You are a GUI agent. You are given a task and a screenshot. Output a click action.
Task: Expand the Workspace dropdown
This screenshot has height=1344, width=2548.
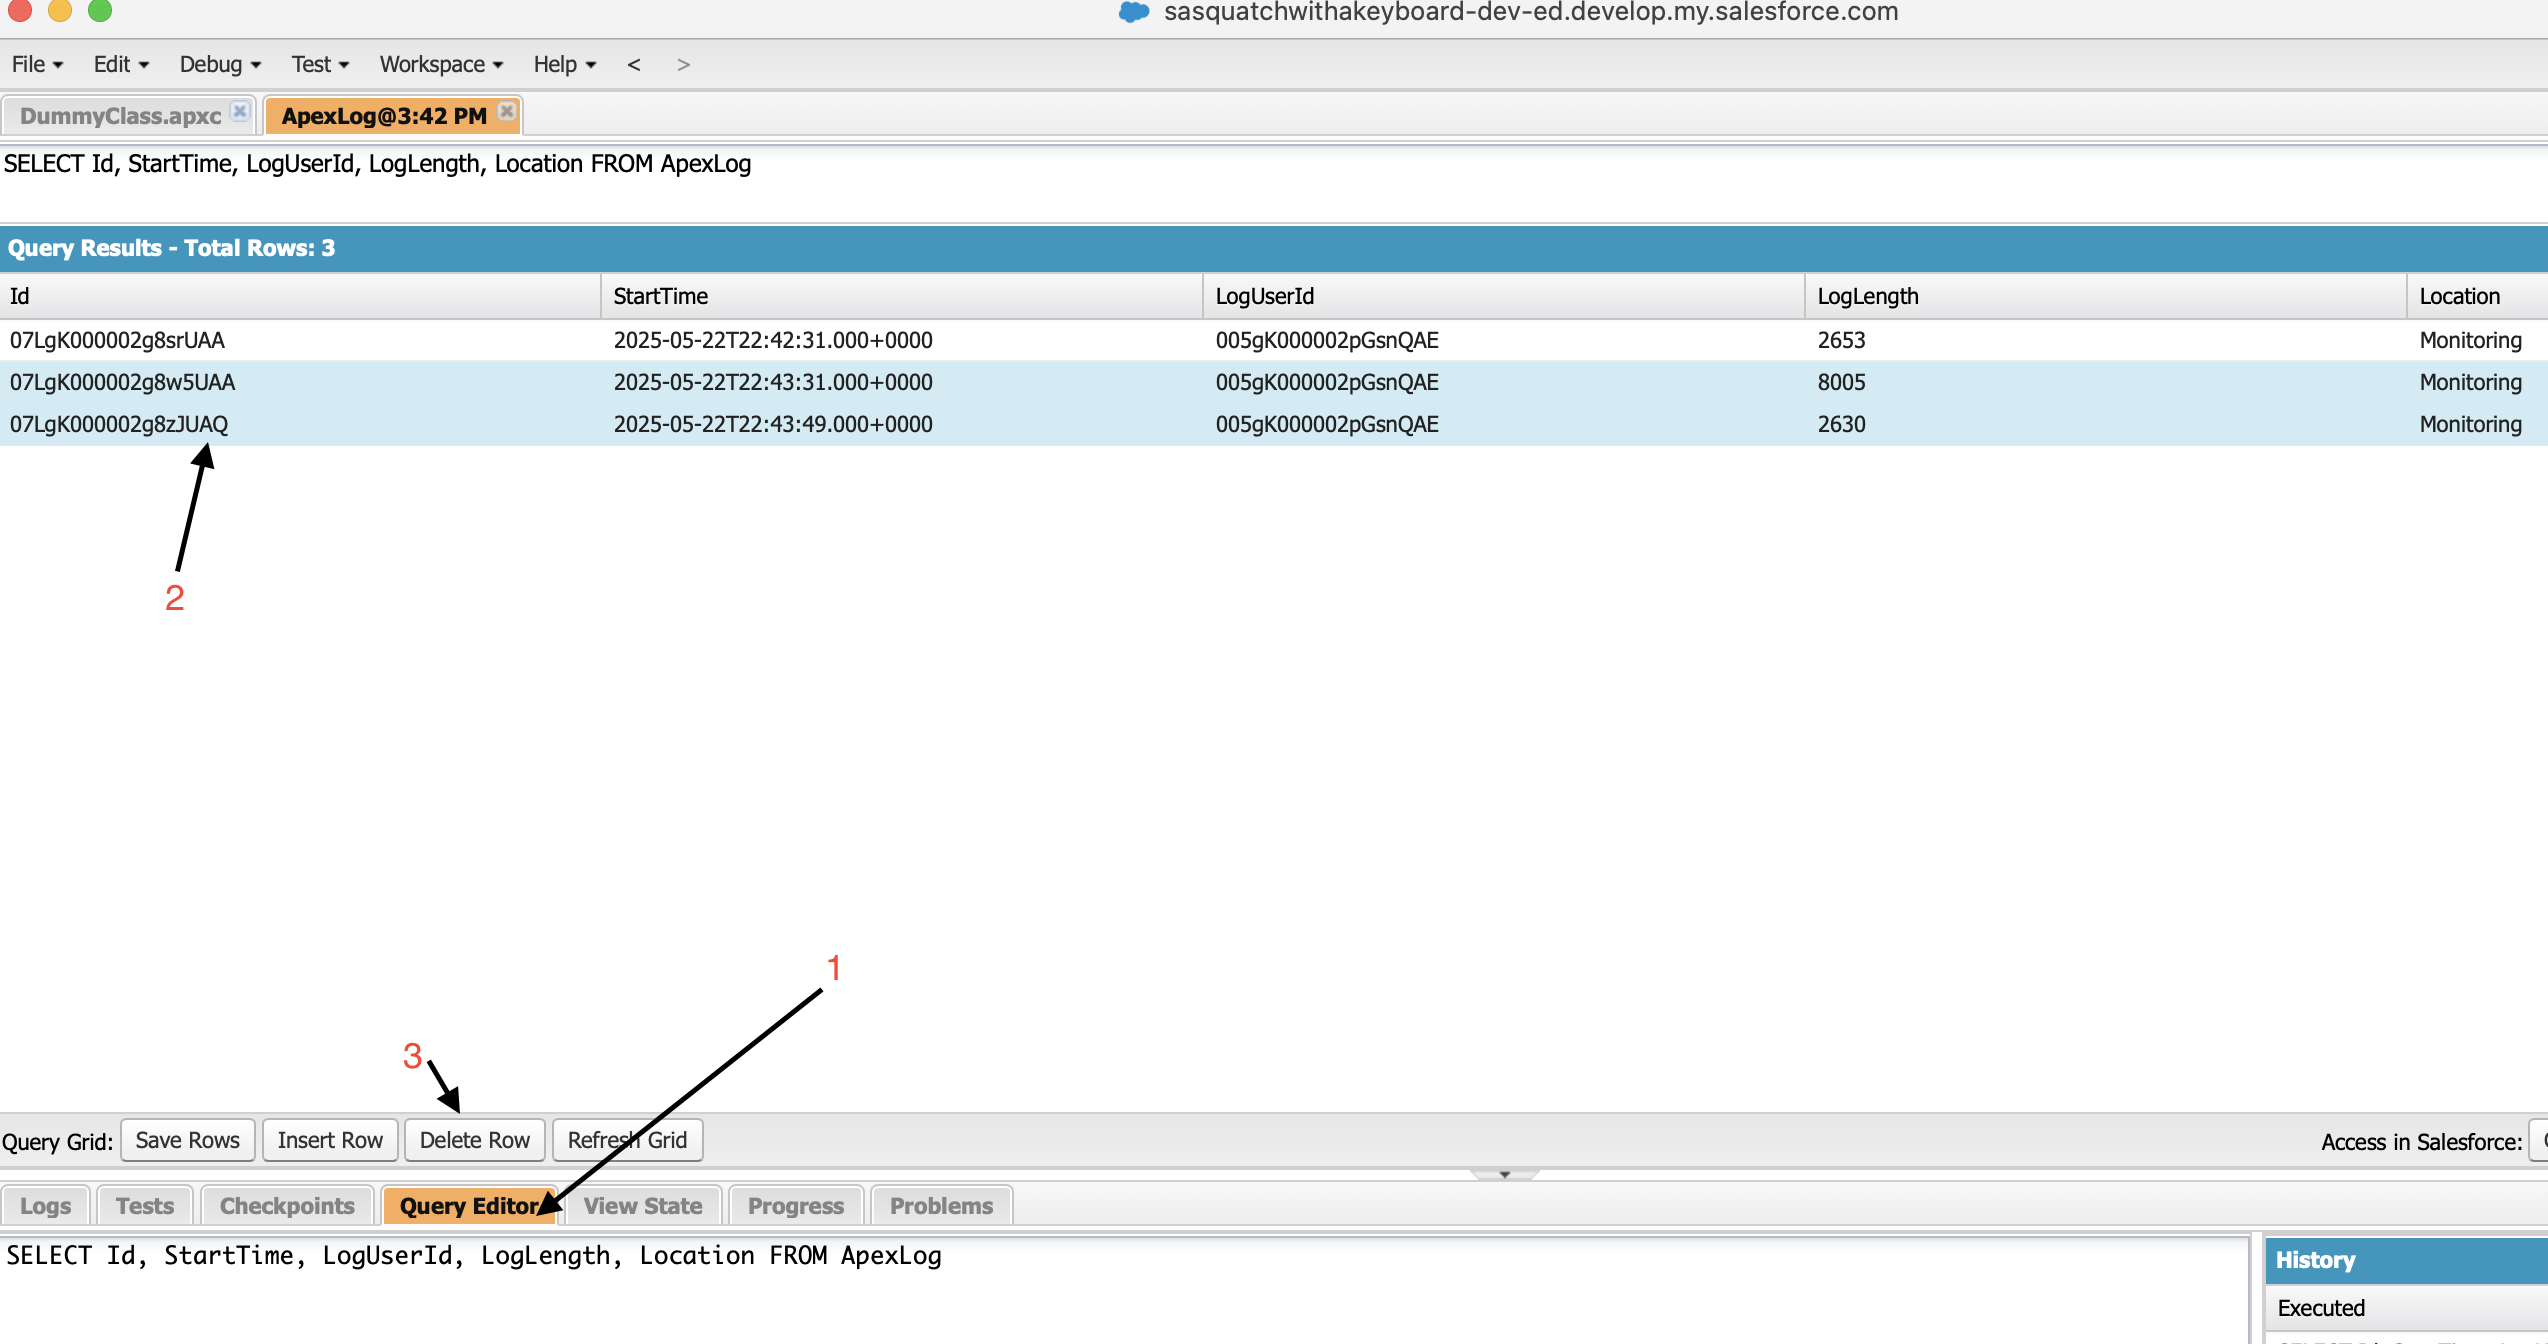click(436, 63)
